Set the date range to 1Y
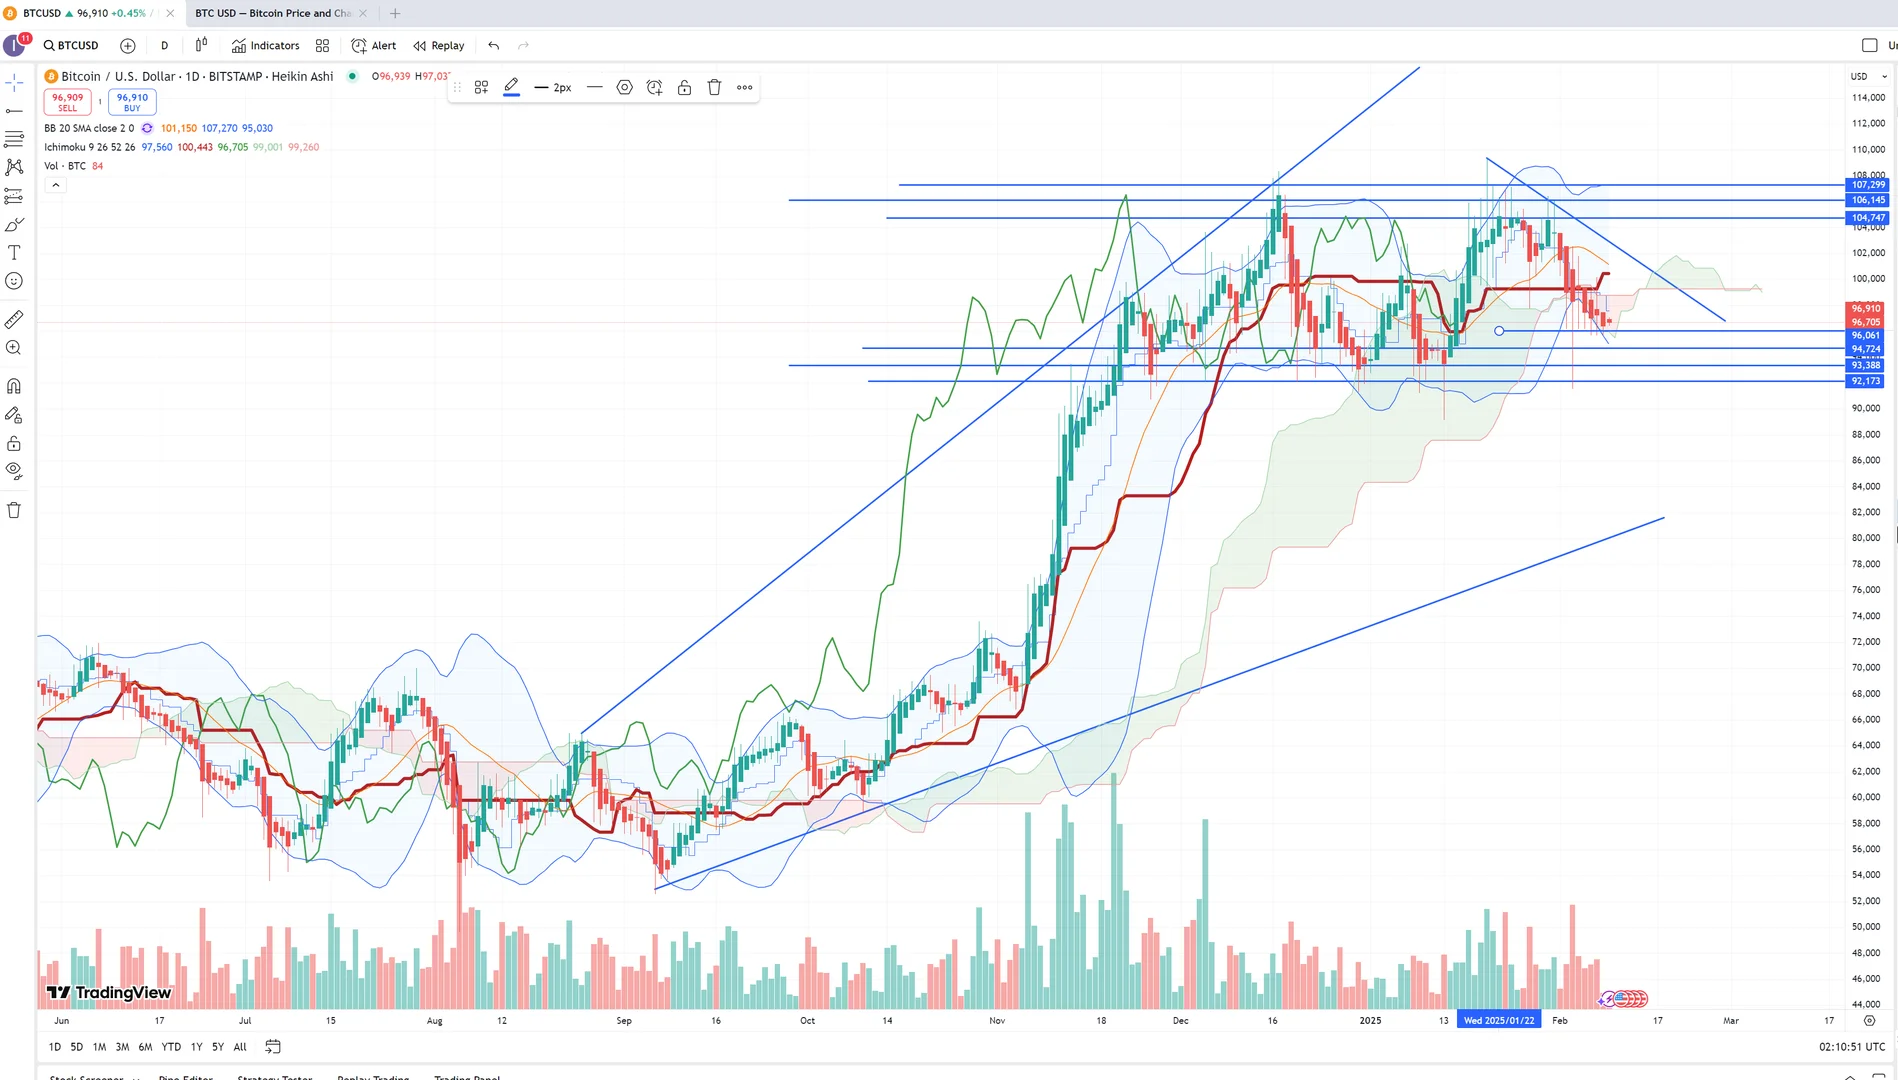 coord(196,1047)
